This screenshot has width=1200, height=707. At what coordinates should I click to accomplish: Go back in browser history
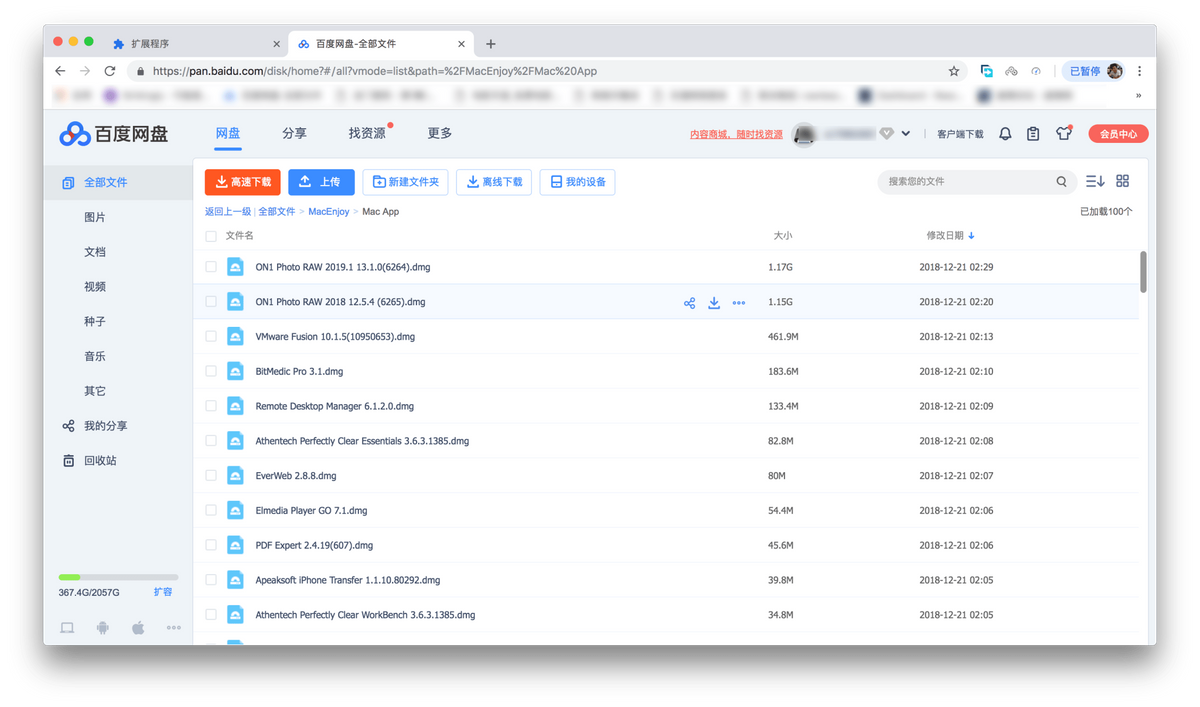[60, 71]
